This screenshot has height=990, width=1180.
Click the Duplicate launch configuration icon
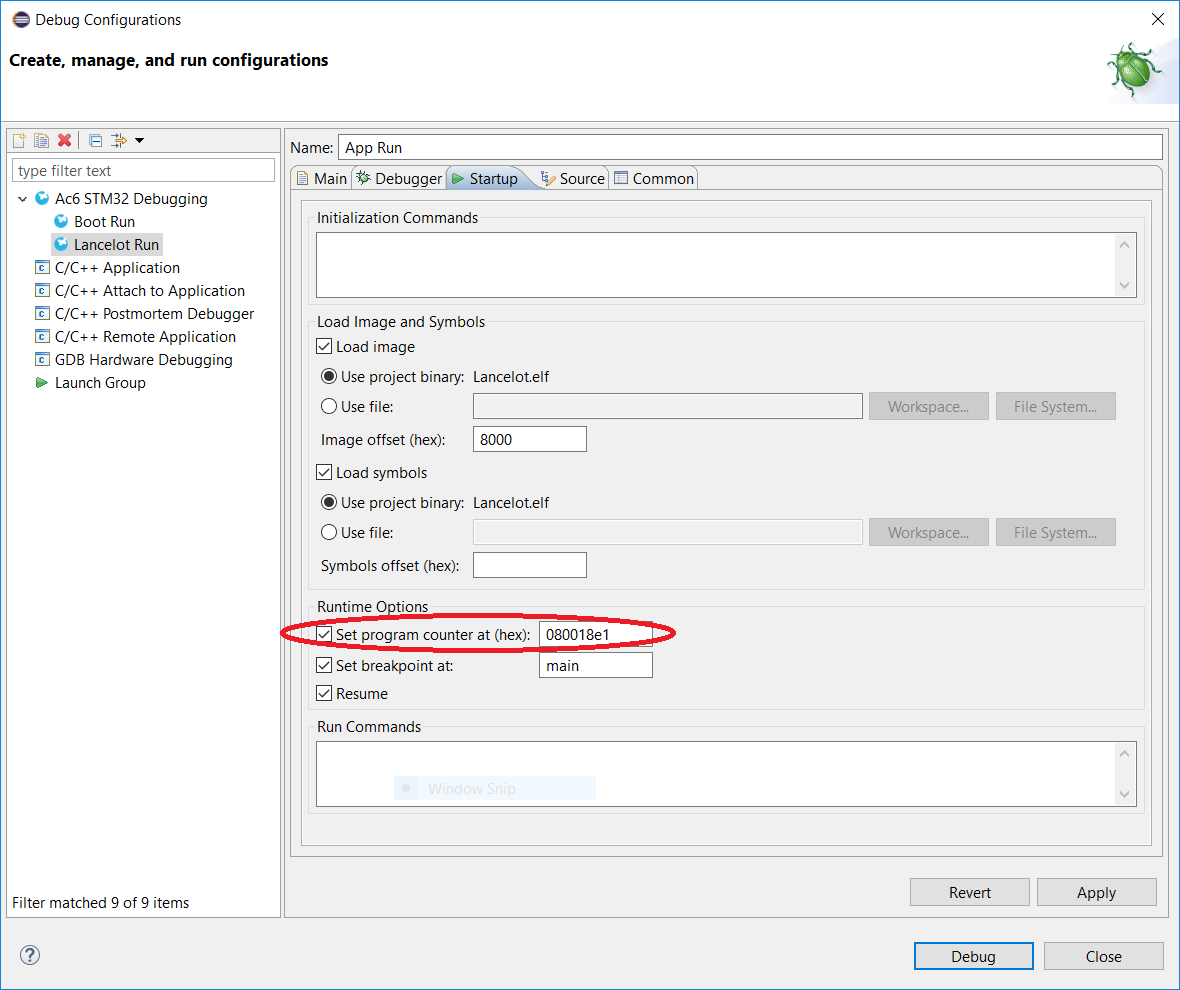tap(41, 140)
